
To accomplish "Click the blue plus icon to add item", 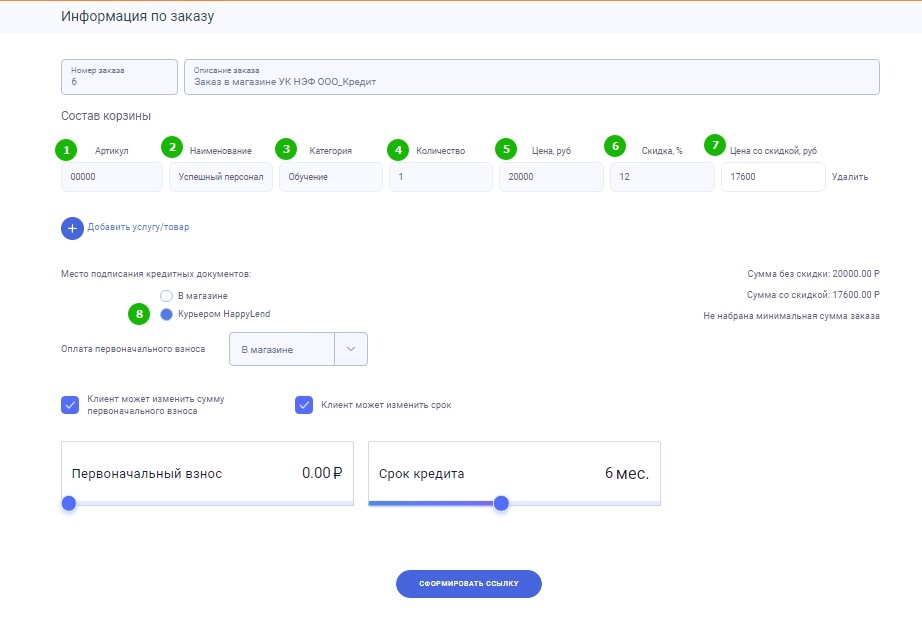I will coord(72,228).
